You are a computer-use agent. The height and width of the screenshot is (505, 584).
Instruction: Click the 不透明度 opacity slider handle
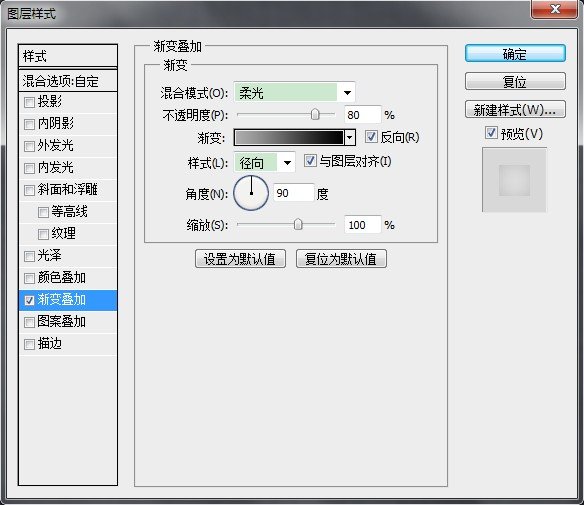coord(315,115)
